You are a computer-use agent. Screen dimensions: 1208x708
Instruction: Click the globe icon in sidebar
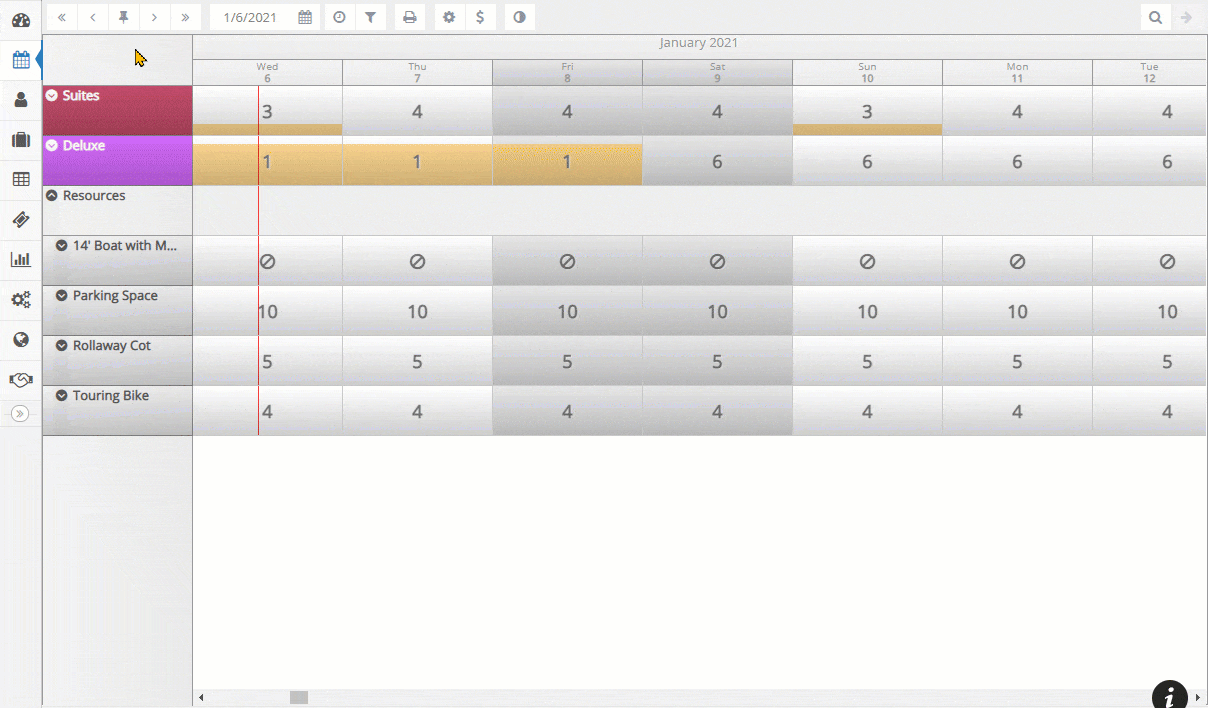[x=20, y=339]
